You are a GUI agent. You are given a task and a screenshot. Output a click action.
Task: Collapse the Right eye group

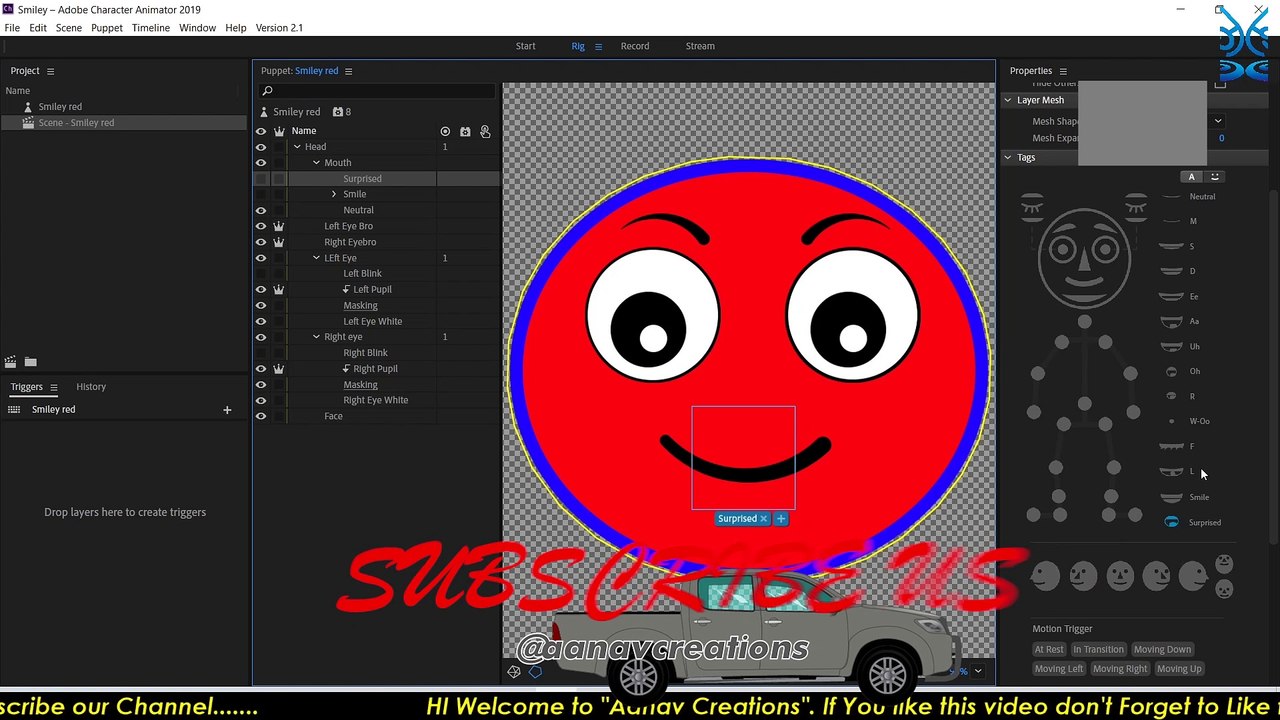tap(316, 337)
